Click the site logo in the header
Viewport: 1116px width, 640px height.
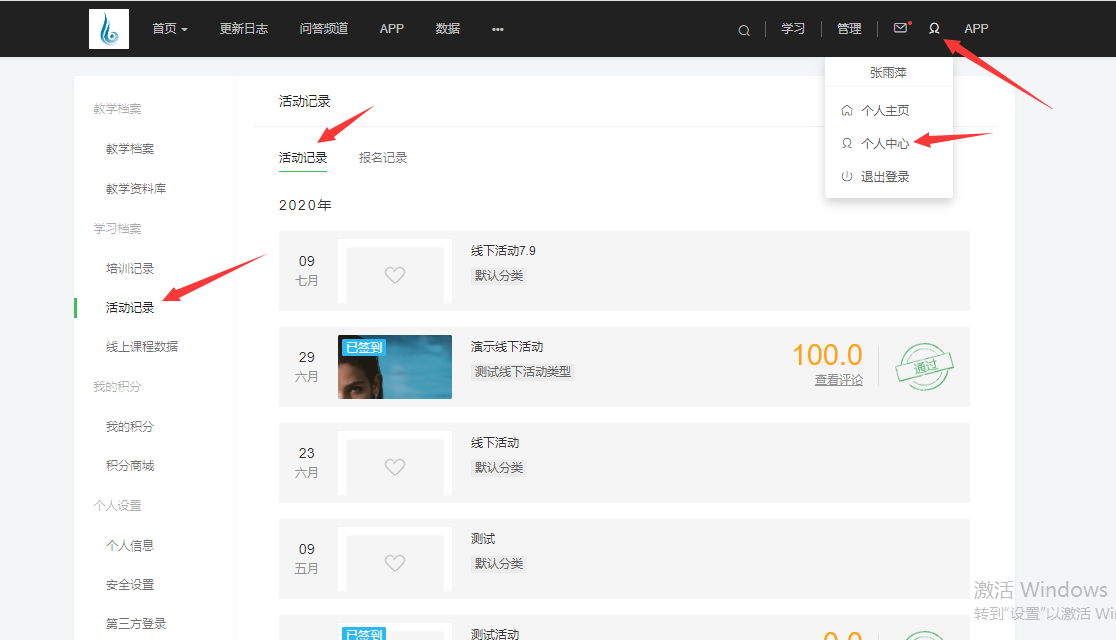(109, 29)
